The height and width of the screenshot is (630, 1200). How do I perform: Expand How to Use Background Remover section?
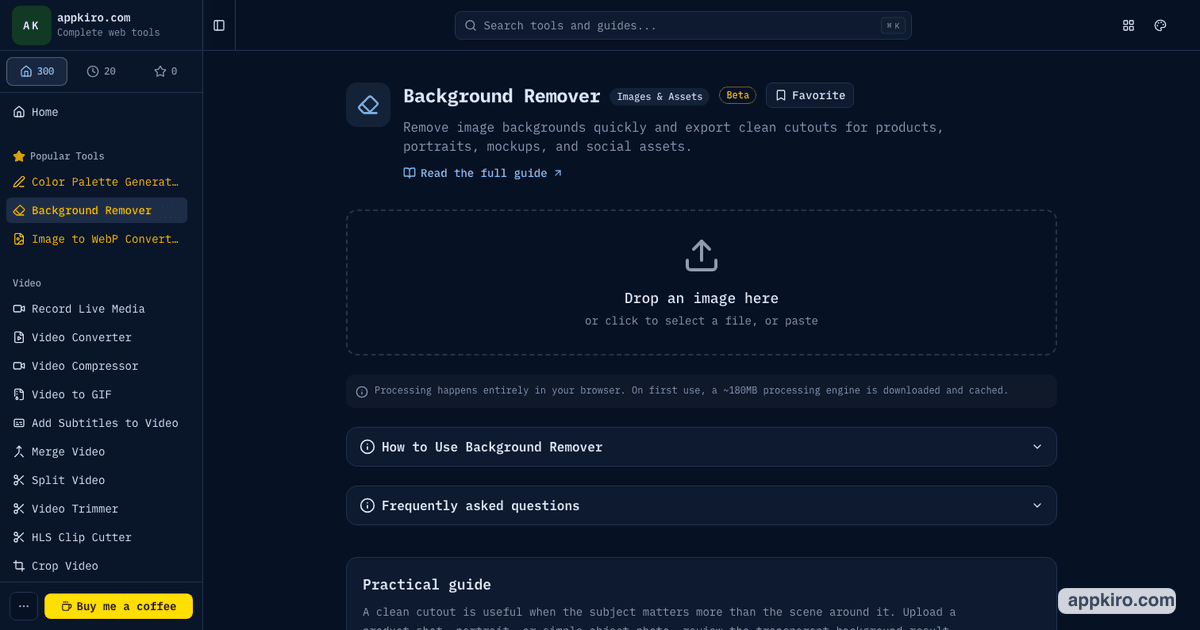pos(701,447)
